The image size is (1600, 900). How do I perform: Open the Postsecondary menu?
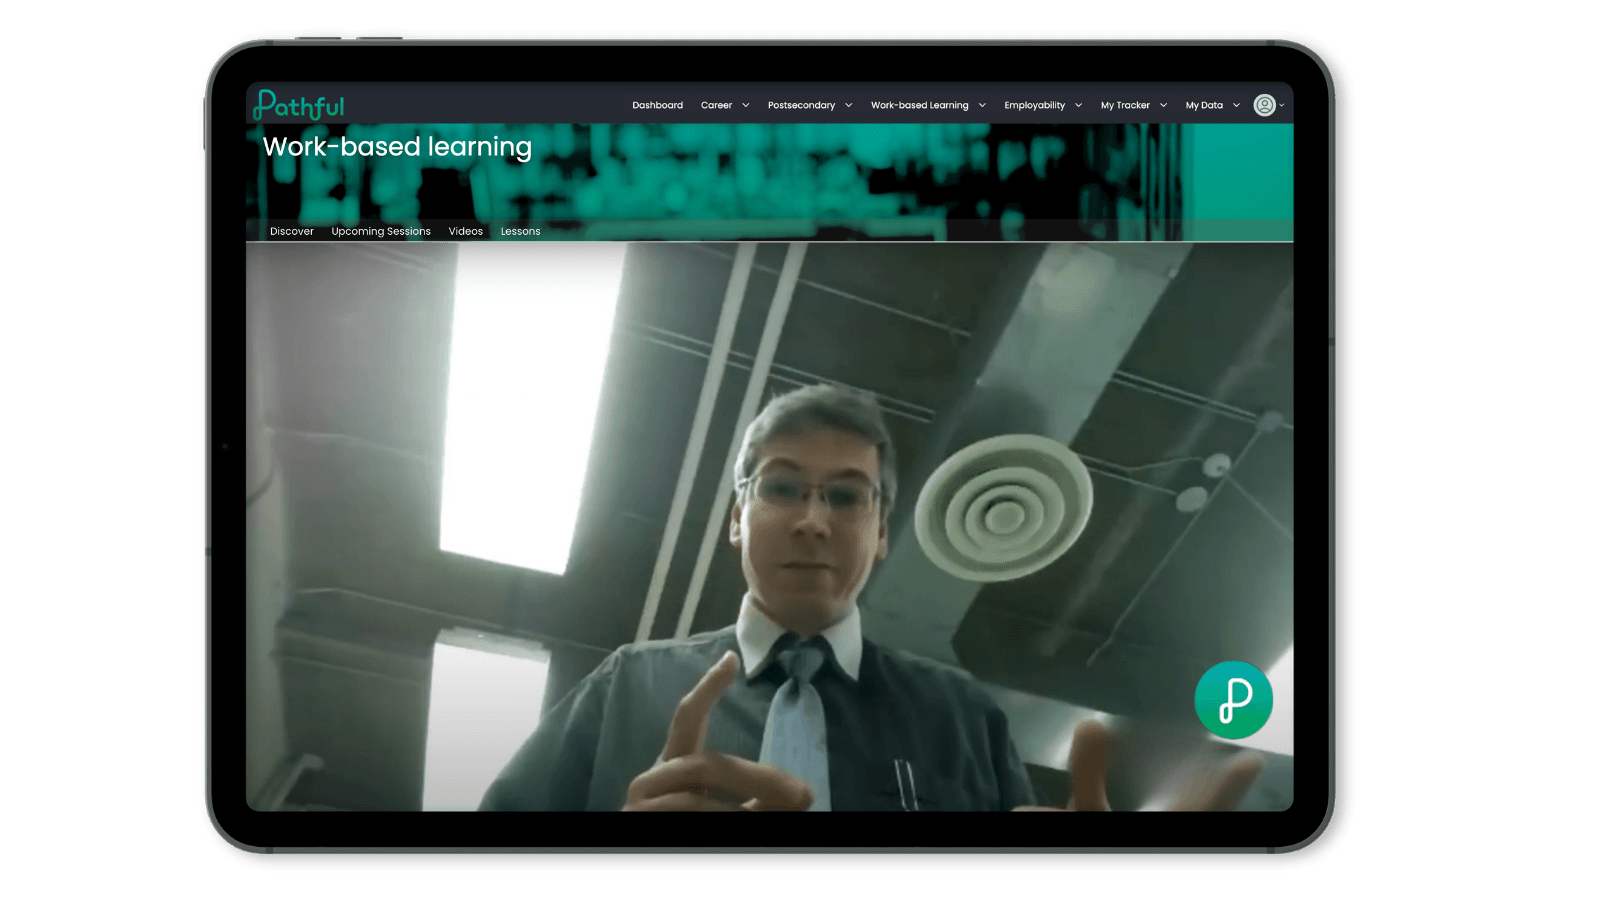point(801,105)
